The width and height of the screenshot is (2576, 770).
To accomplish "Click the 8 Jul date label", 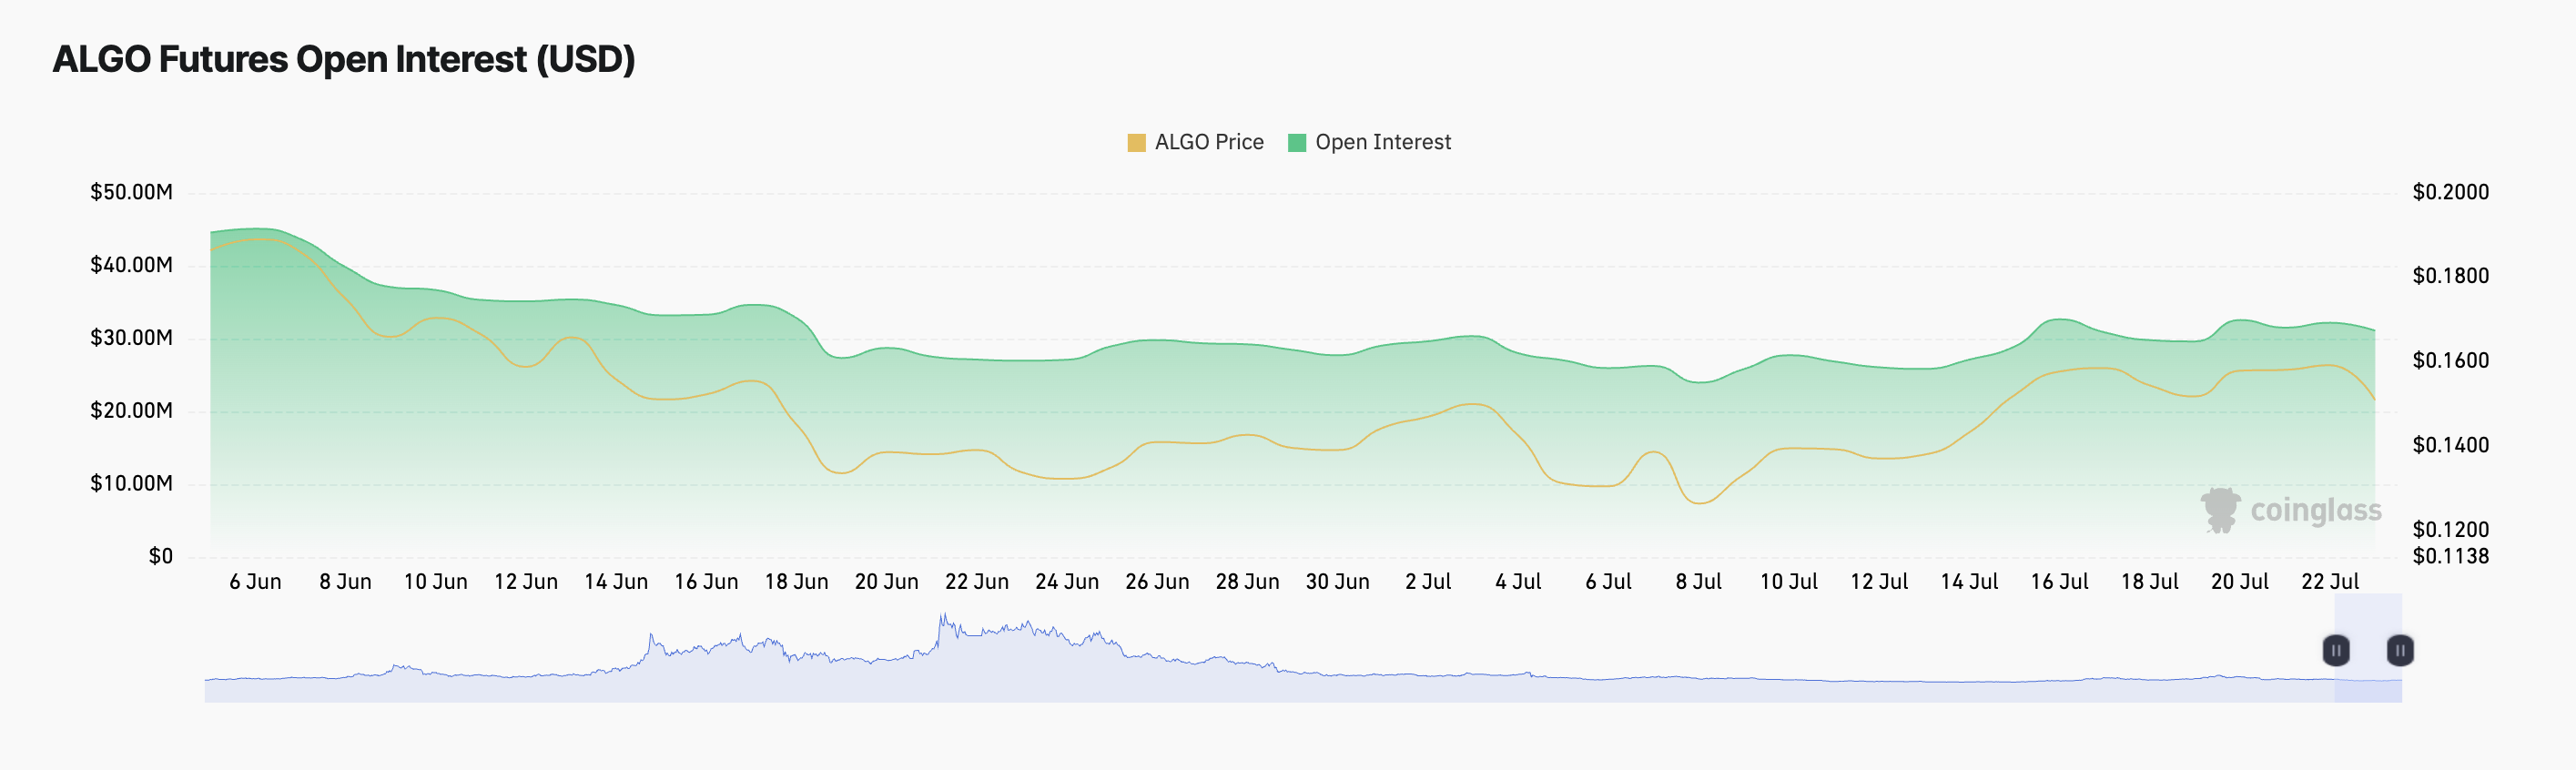I will (1698, 582).
